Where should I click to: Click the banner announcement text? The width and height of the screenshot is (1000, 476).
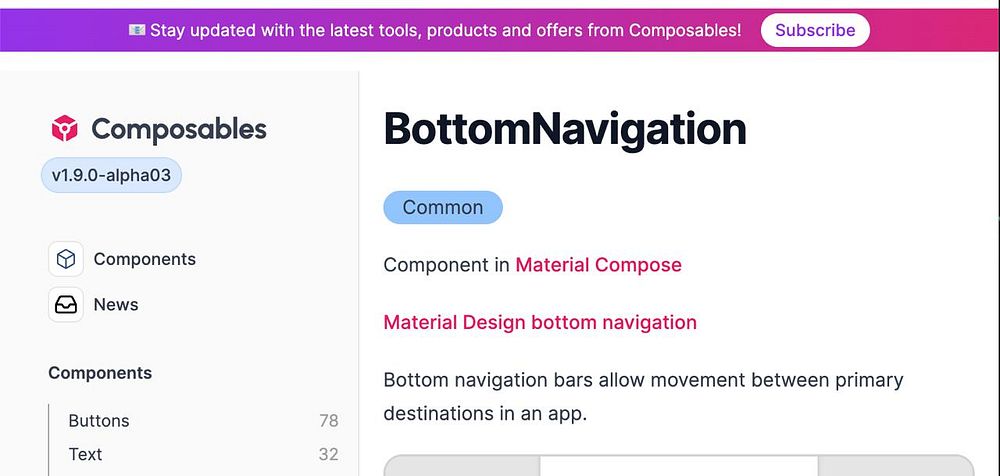coord(445,30)
